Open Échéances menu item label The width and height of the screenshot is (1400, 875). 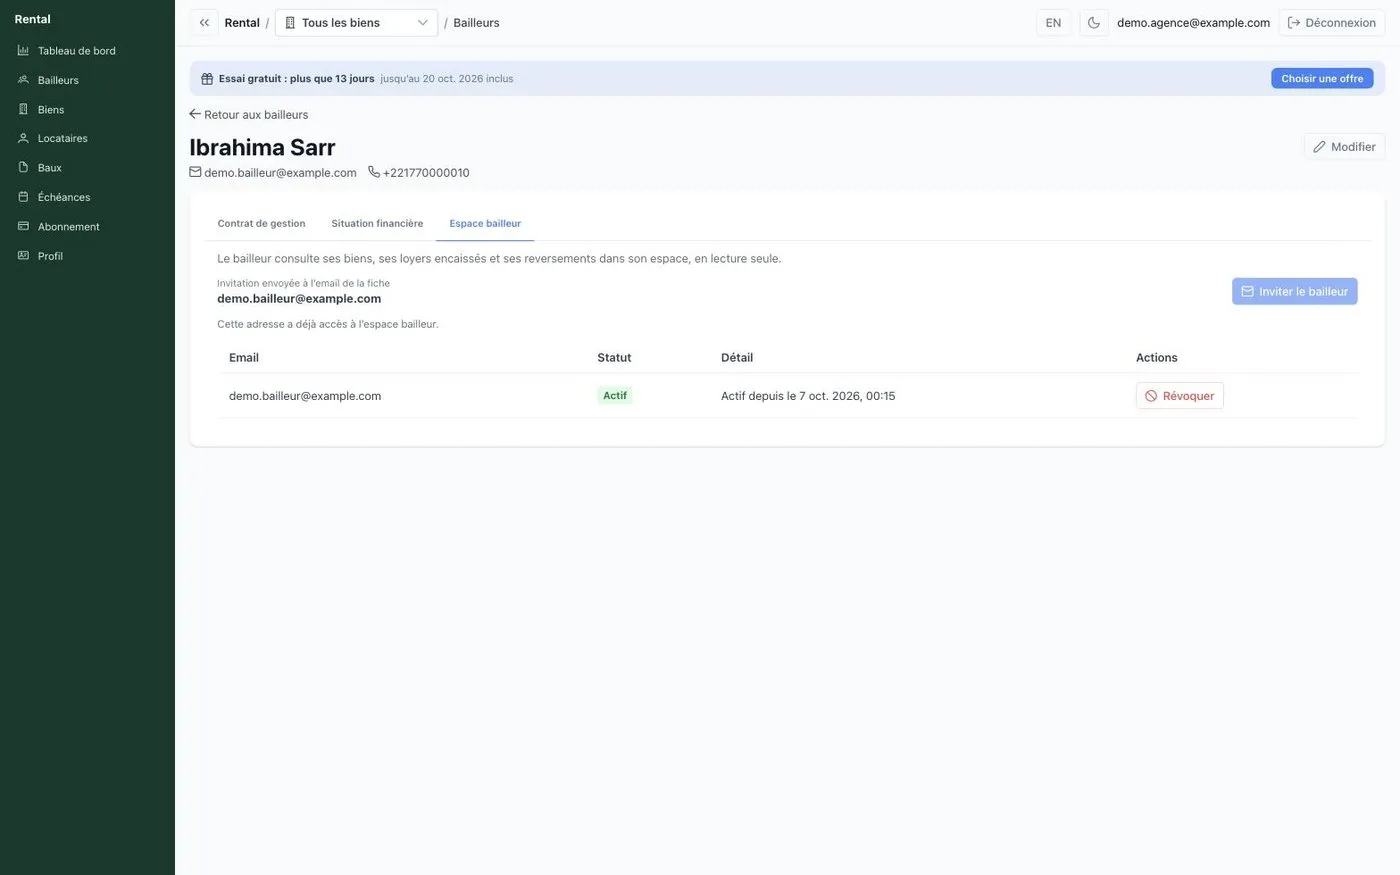tap(64, 197)
